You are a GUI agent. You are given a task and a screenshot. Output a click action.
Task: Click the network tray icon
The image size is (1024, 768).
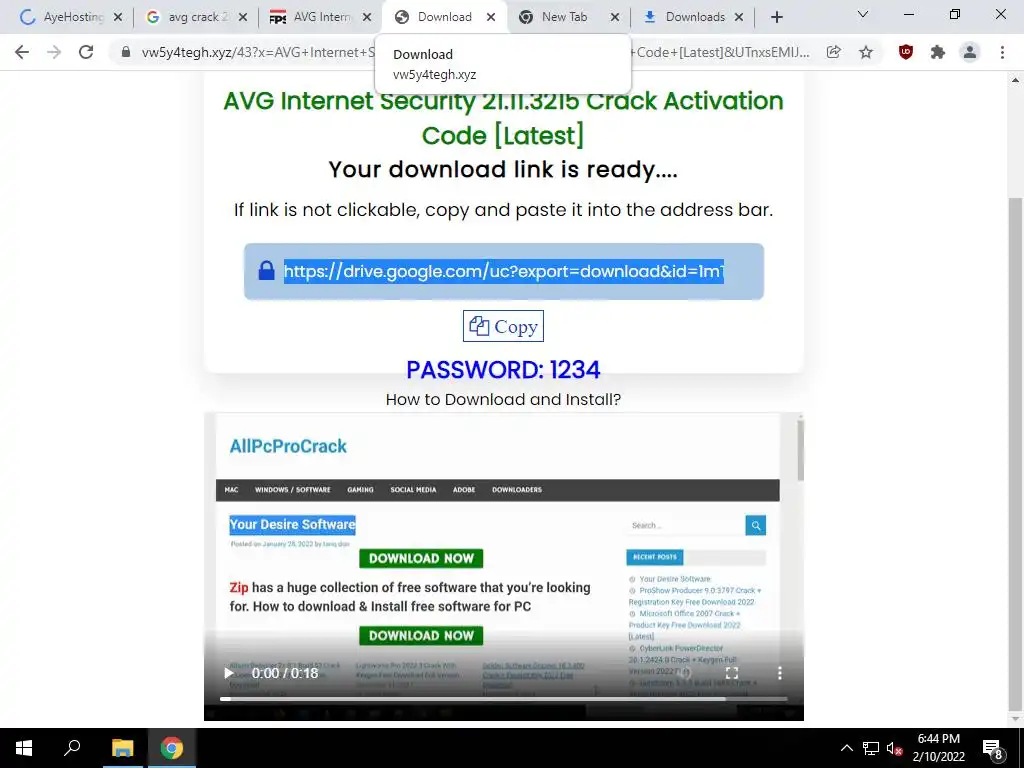coord(871,748)
